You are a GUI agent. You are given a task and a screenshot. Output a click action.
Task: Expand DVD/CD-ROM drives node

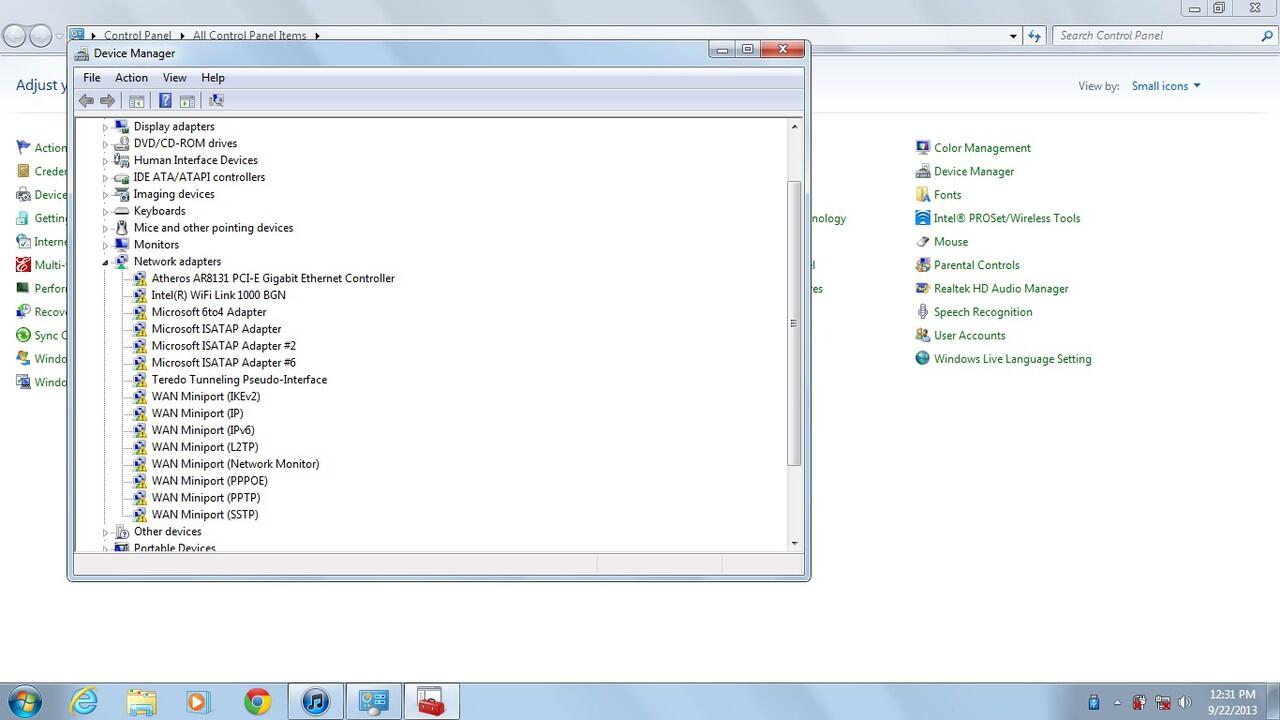click(x=105, y=144)
